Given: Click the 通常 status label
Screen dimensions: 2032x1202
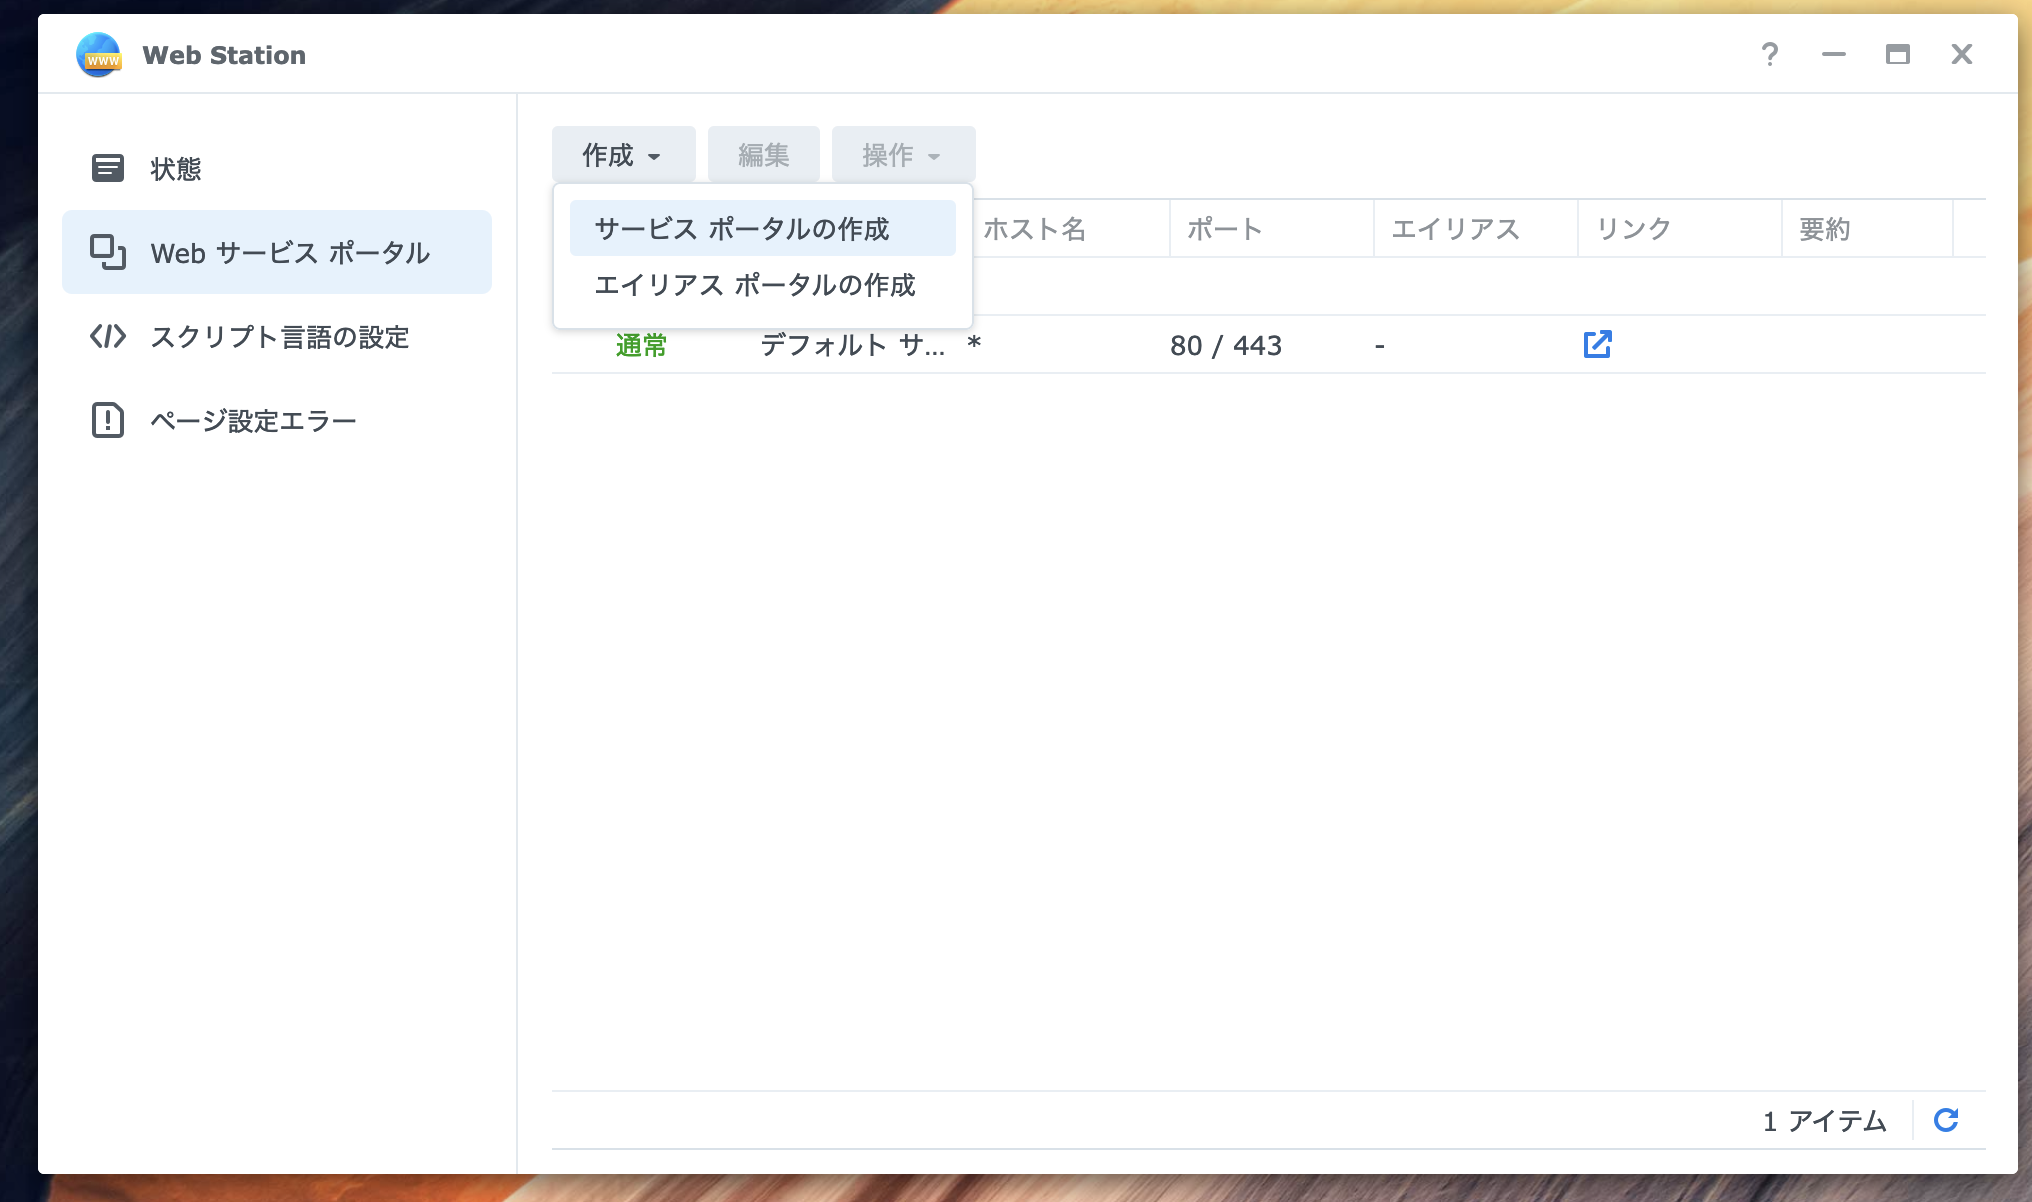Looking at the screenshot, I should 641,345.
